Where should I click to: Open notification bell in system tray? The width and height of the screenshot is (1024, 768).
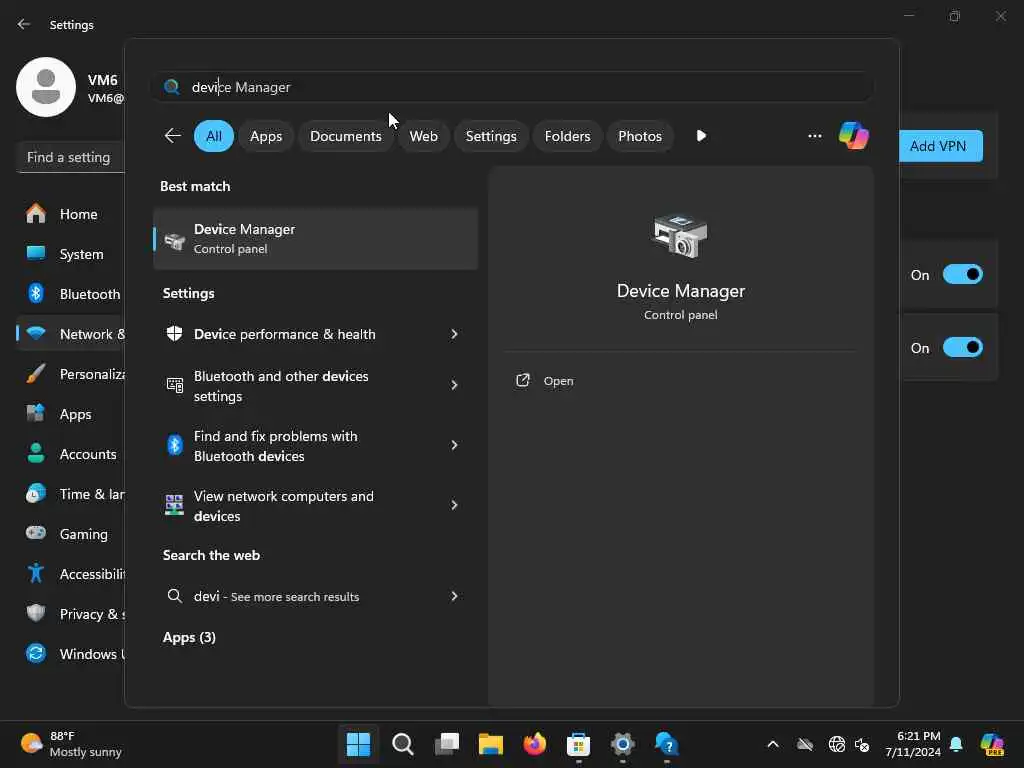coord(956,744)
